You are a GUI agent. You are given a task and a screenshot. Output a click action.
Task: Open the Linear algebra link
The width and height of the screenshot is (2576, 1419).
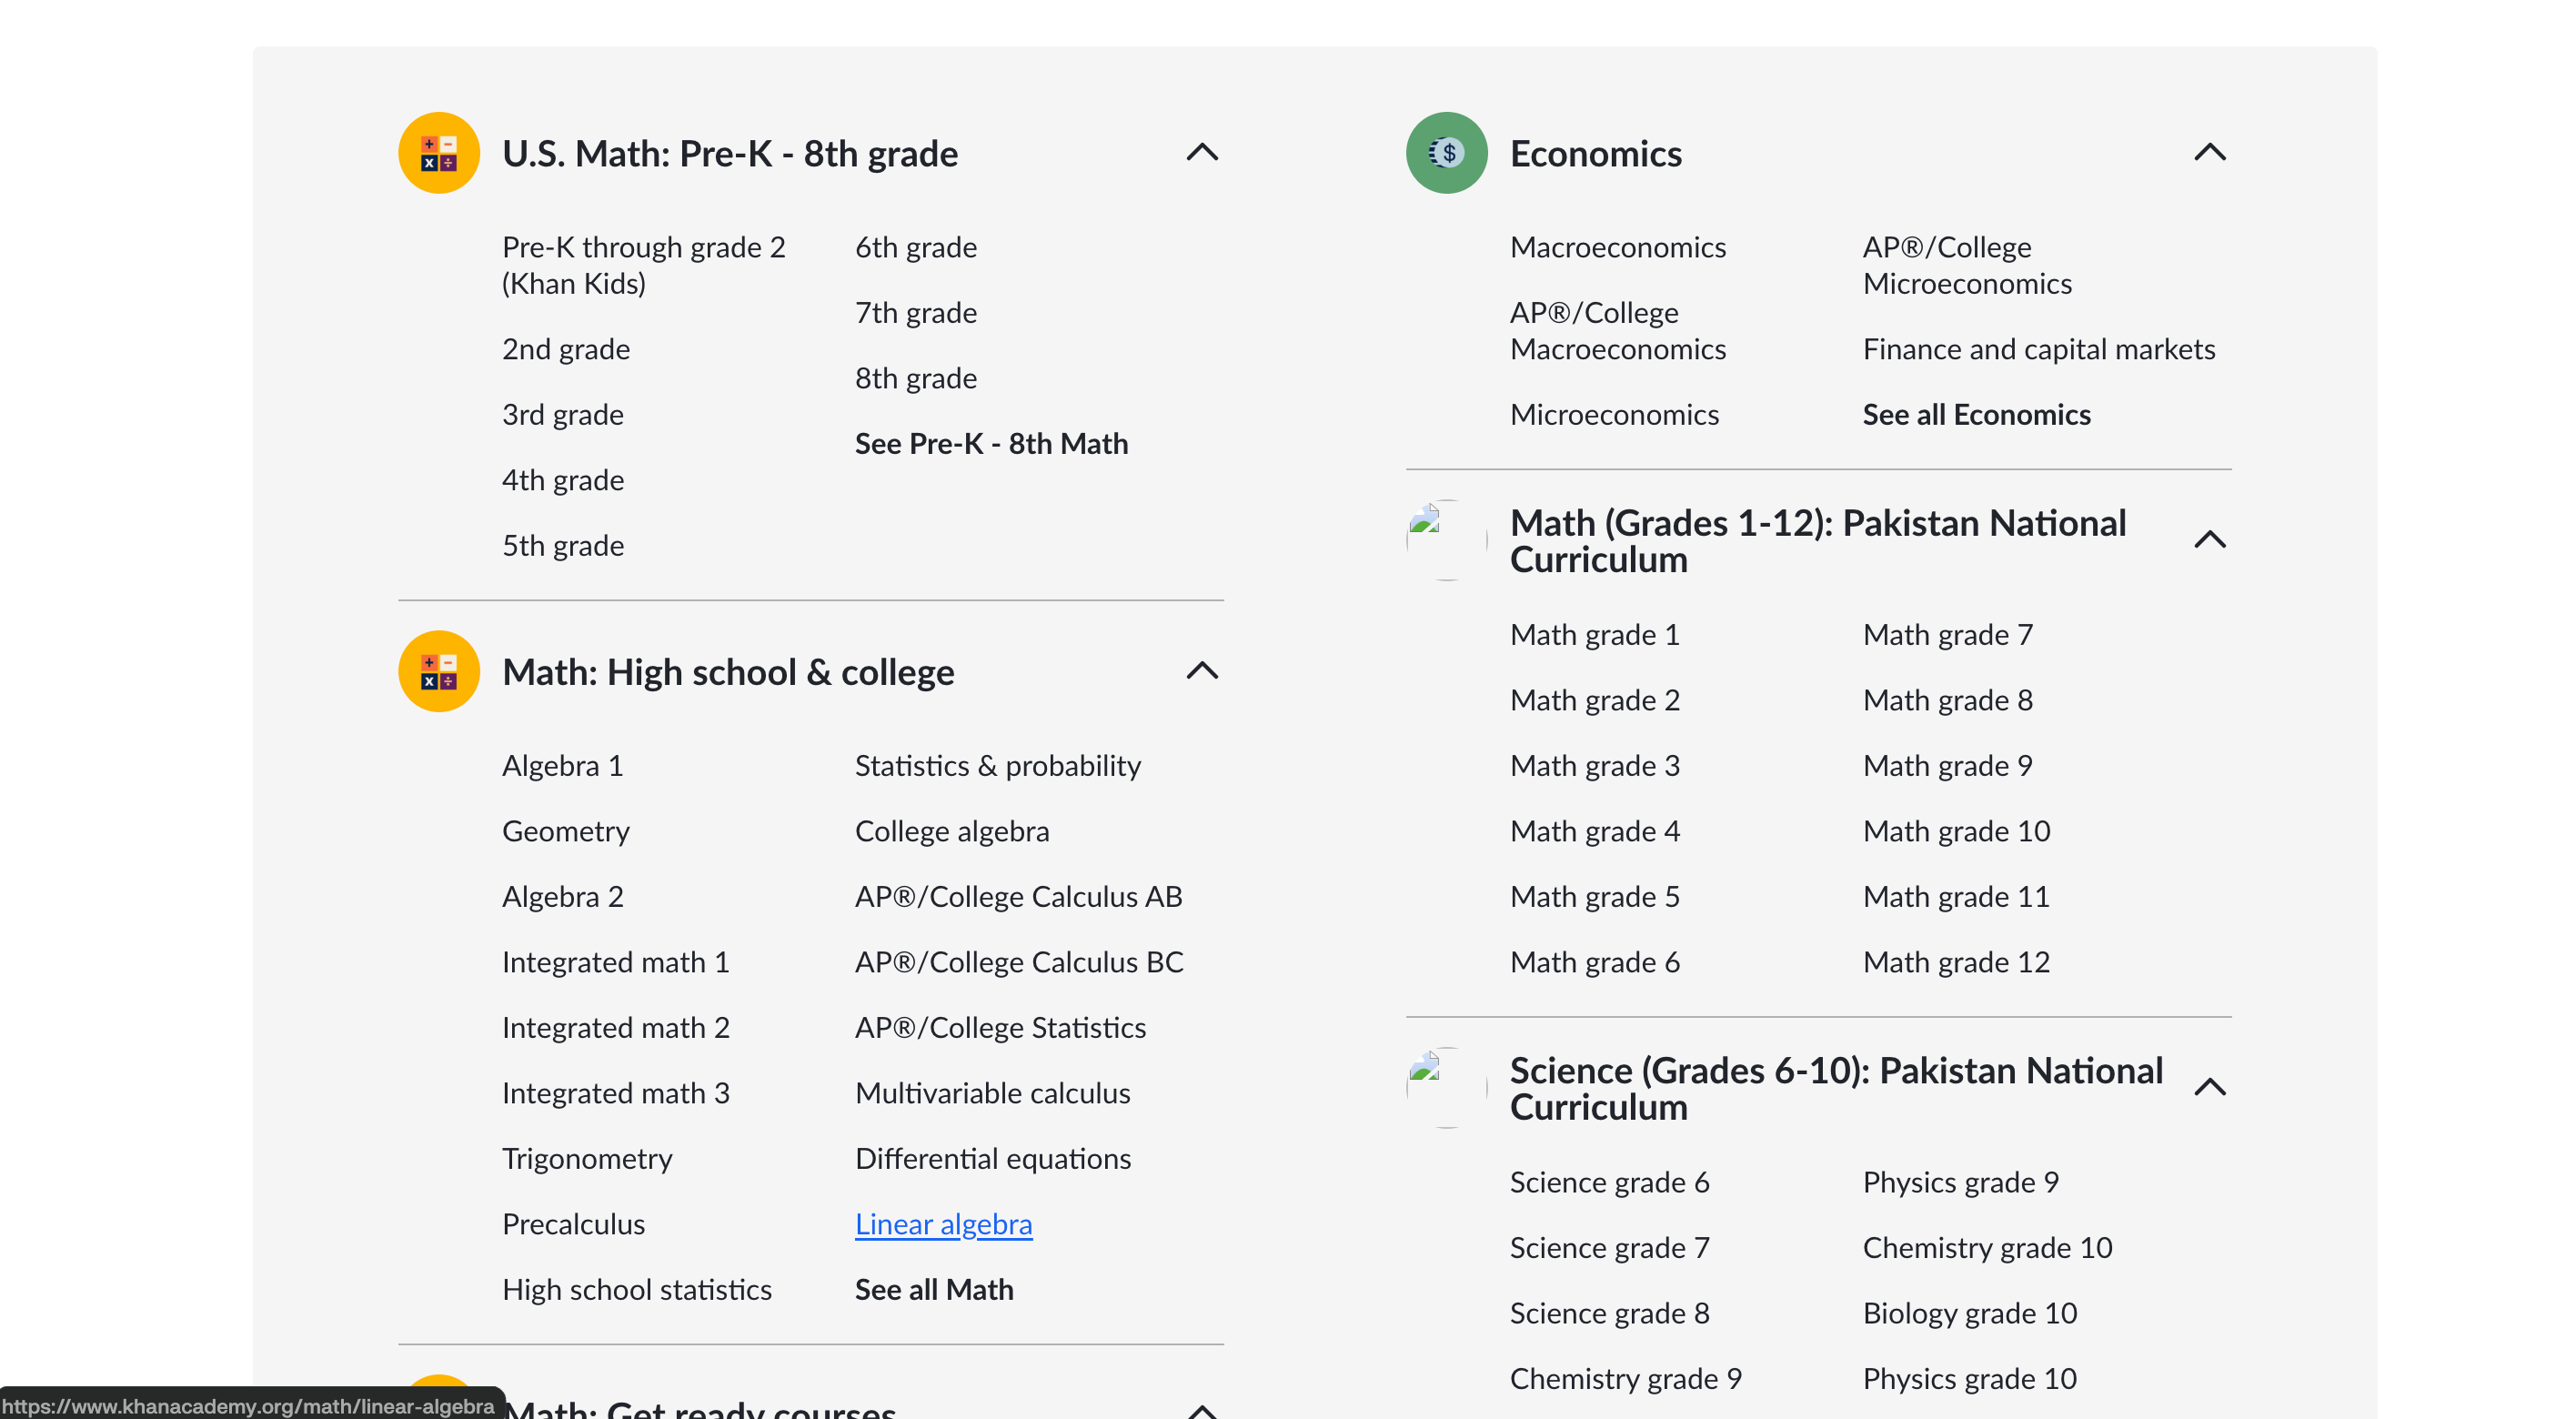[943, 1224]
